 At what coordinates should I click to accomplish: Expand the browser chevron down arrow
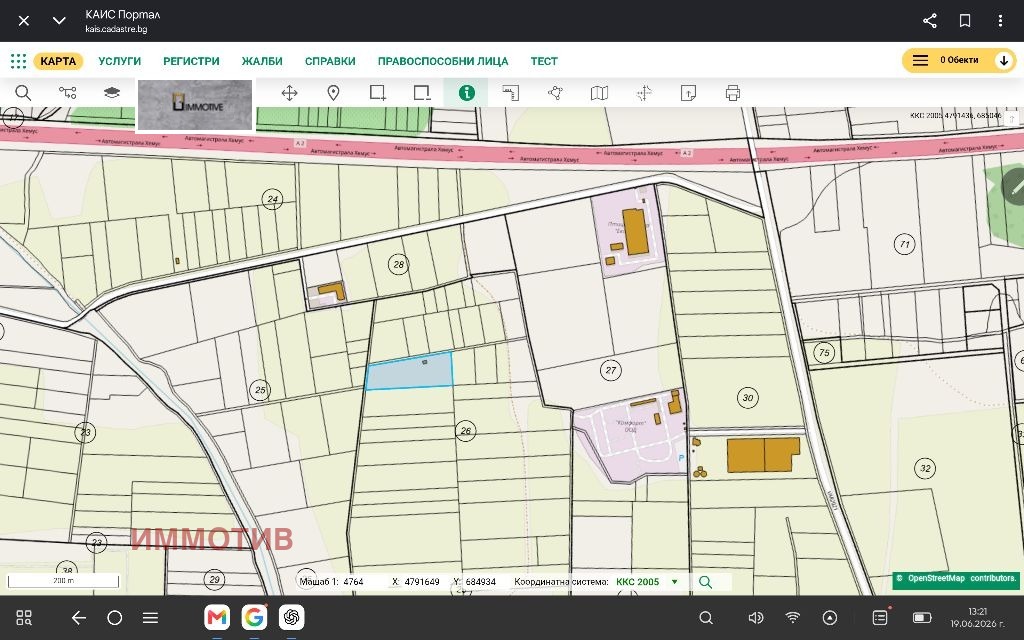(x=59, y=21)
